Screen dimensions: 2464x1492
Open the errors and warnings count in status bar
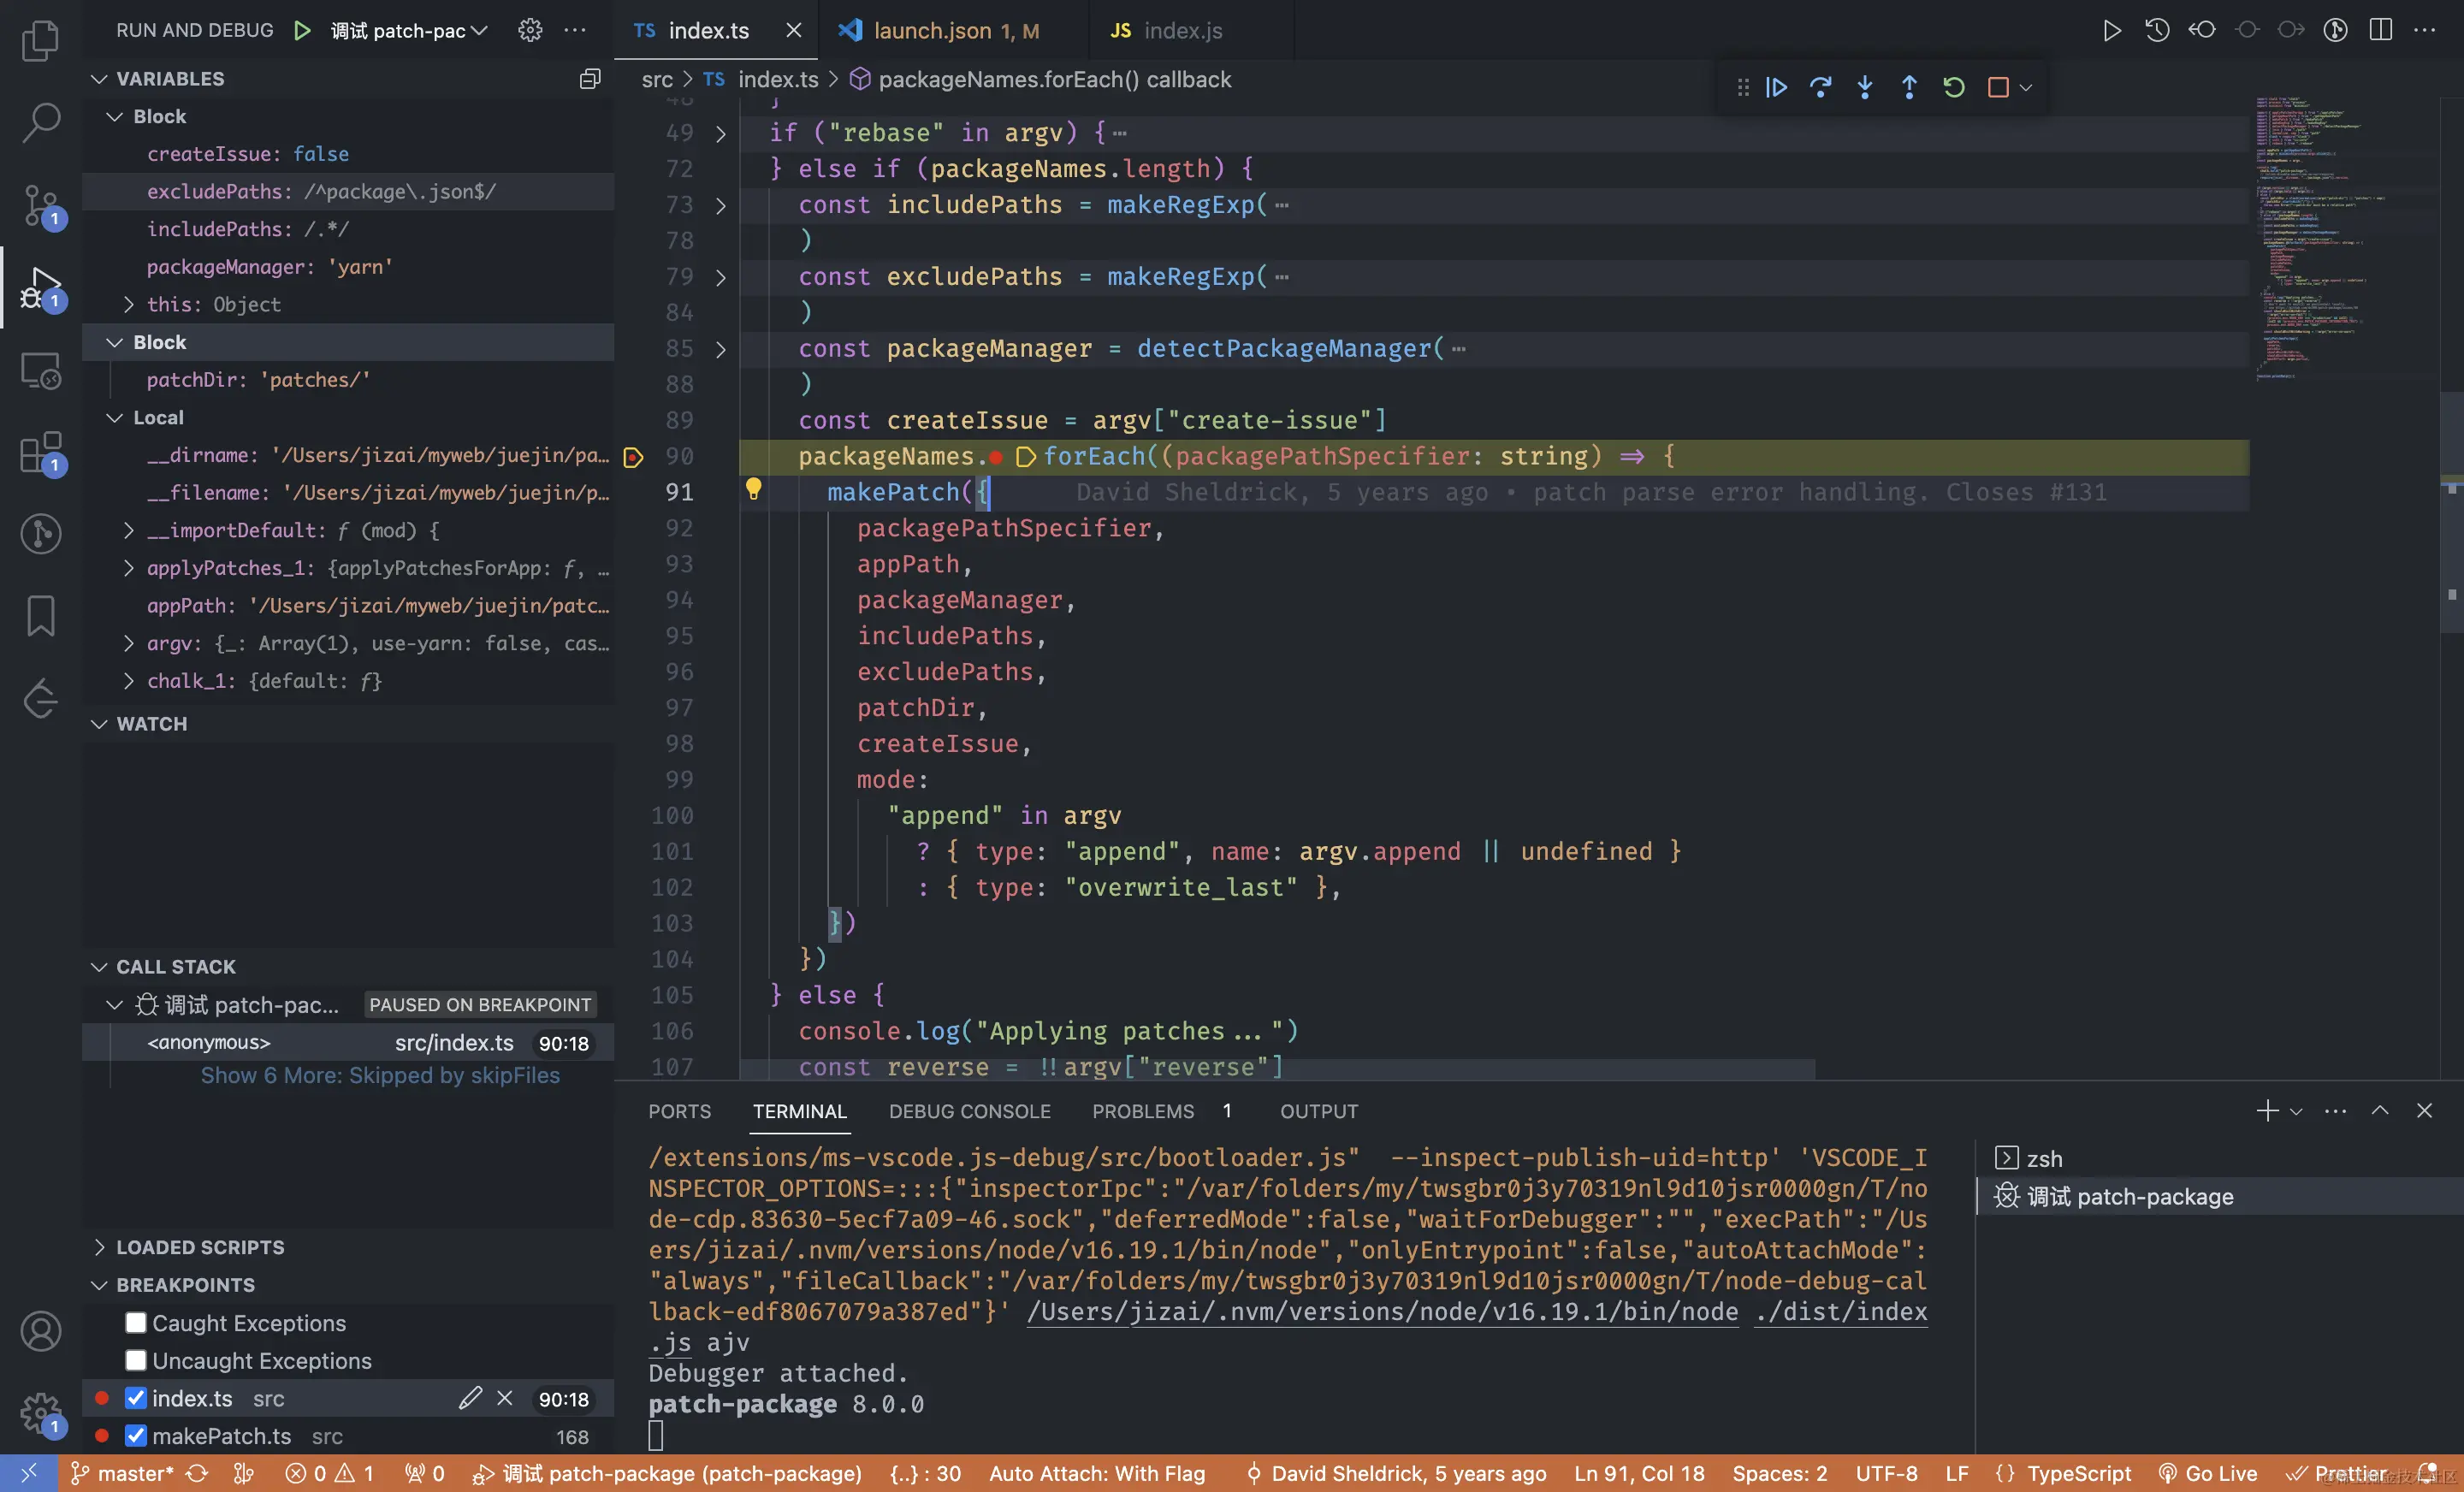tap(329, 1473)
